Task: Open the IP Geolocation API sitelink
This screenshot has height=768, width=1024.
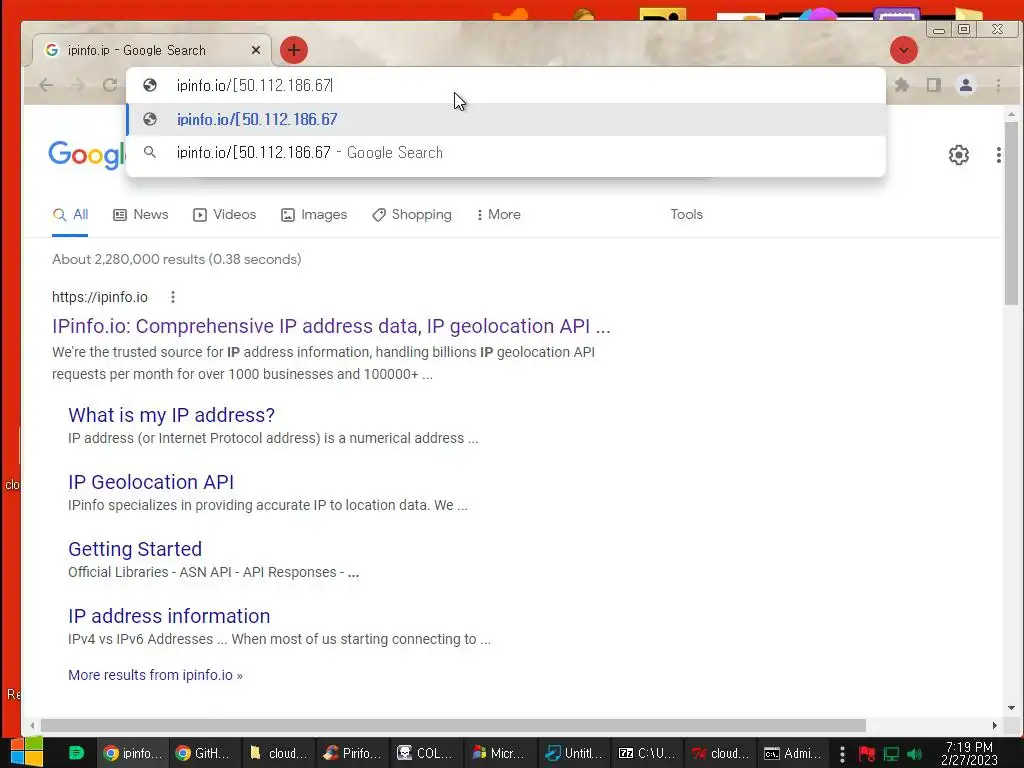Action: coord(151,482)
